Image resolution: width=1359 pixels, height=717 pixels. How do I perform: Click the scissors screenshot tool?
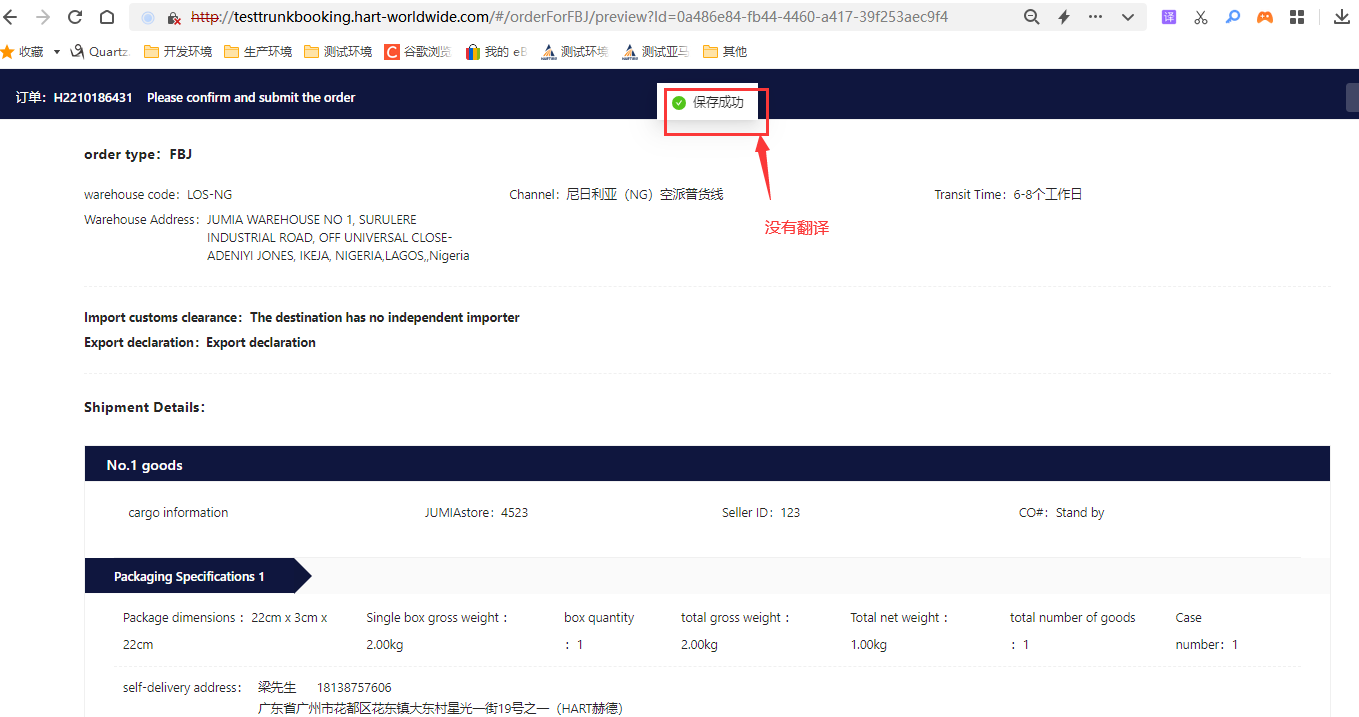pyautogui.click(x=1201, y=17)
